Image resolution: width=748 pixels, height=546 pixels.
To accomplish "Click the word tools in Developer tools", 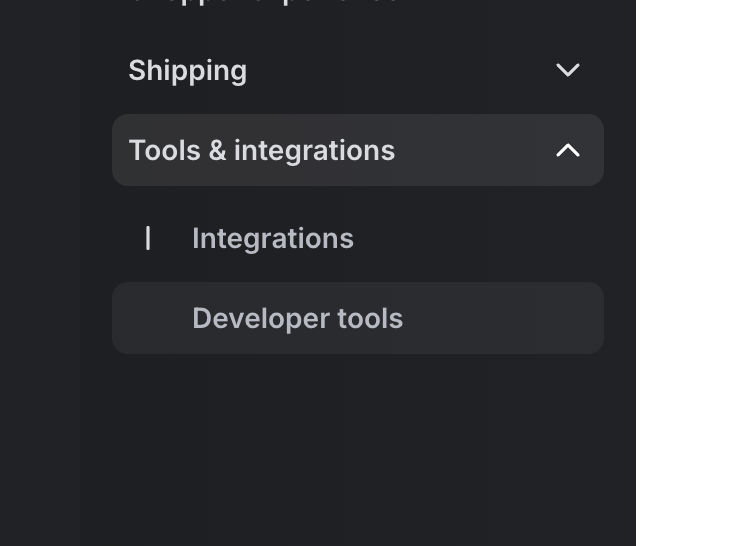I will (370, 318).
